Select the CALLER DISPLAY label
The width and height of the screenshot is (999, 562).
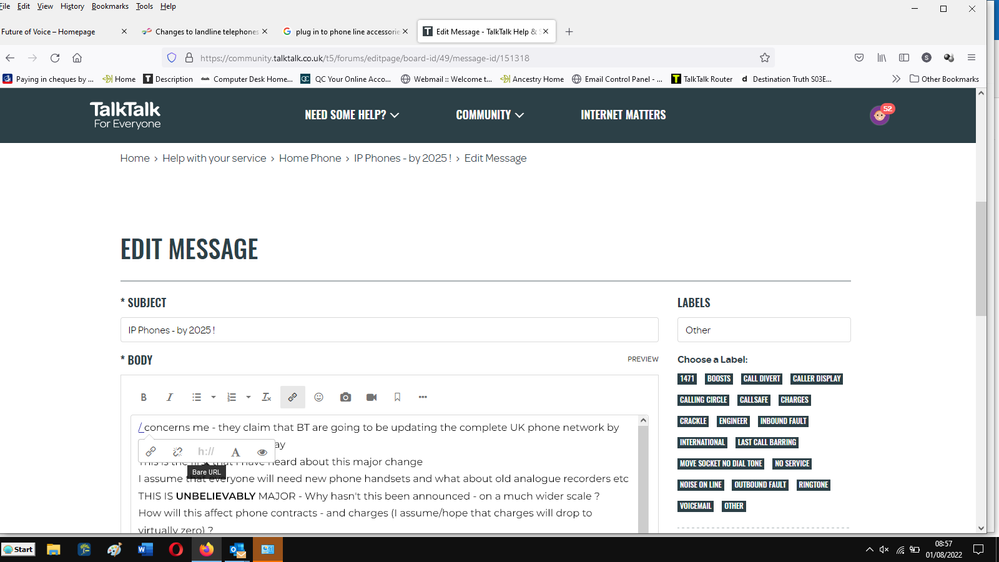pyautogui.click(x=817, y=378)
